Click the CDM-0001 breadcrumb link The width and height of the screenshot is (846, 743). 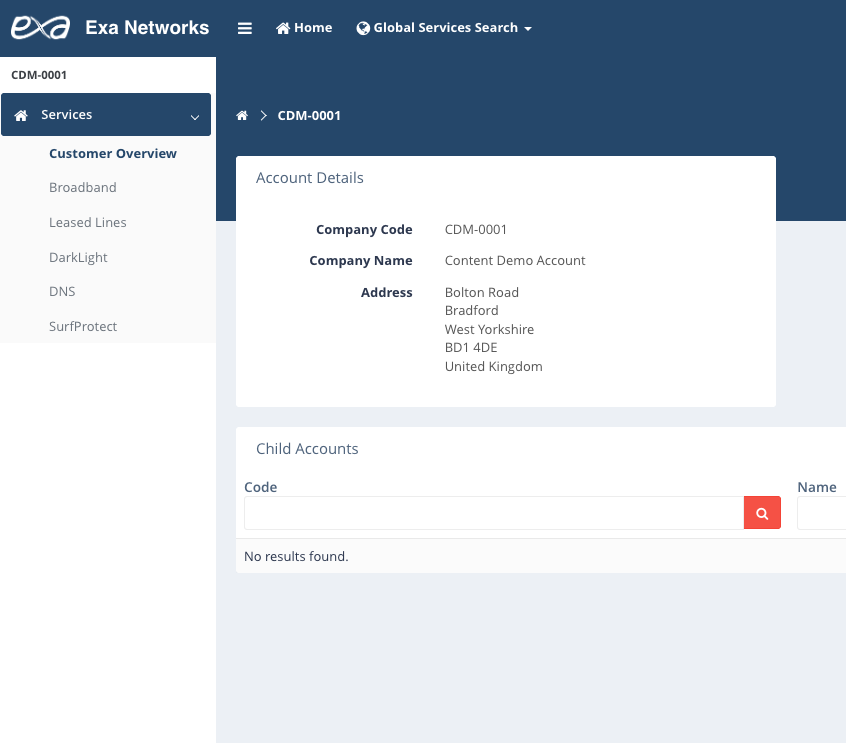coord(309,116)
